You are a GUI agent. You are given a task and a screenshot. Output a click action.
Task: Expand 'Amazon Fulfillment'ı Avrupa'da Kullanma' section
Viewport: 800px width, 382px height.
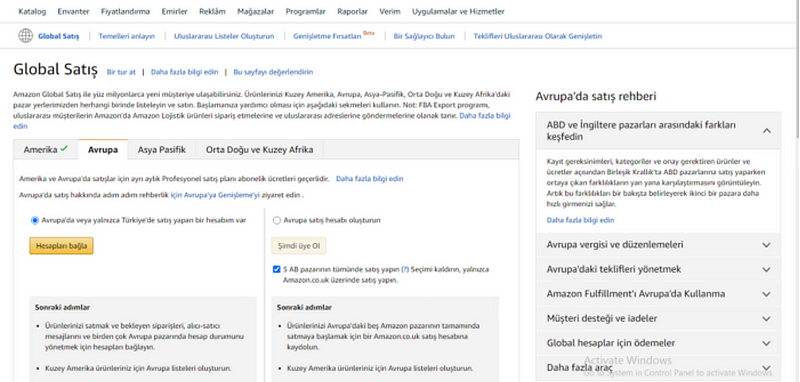[658, 294]
